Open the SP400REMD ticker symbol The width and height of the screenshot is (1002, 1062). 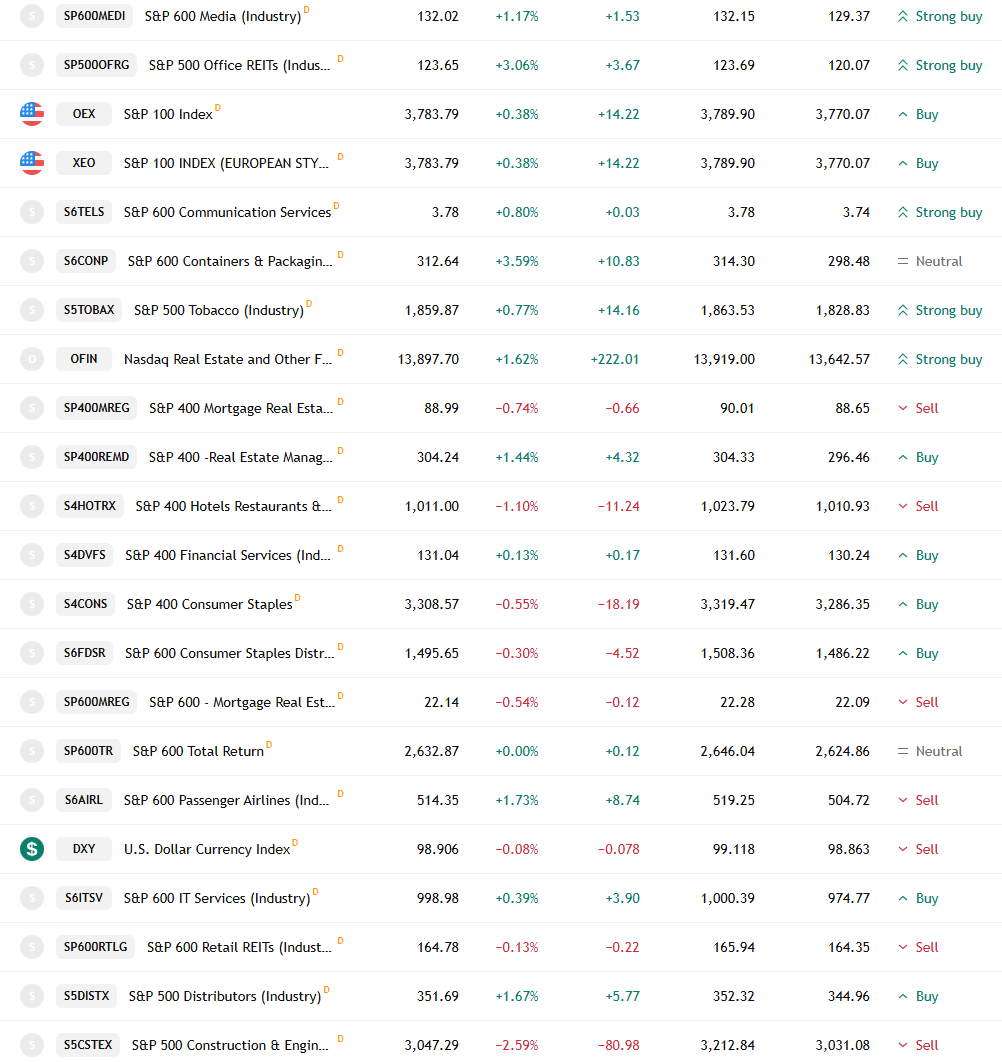tap(96, 456)
